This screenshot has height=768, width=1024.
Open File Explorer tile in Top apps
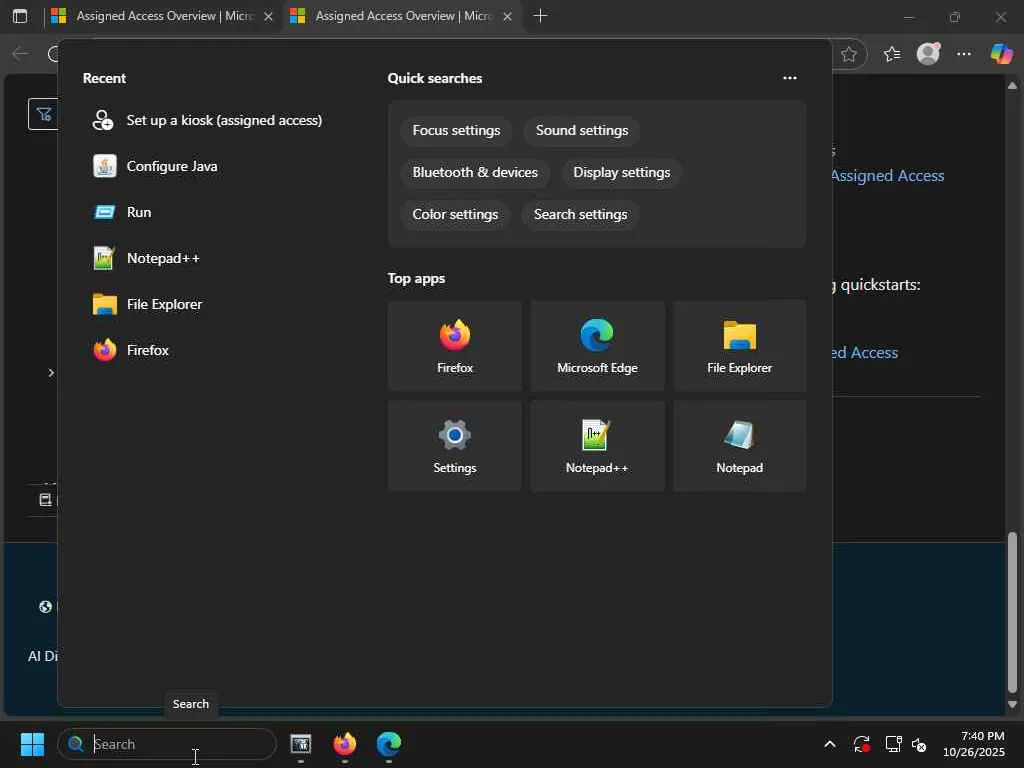click(x=739, y=346)
